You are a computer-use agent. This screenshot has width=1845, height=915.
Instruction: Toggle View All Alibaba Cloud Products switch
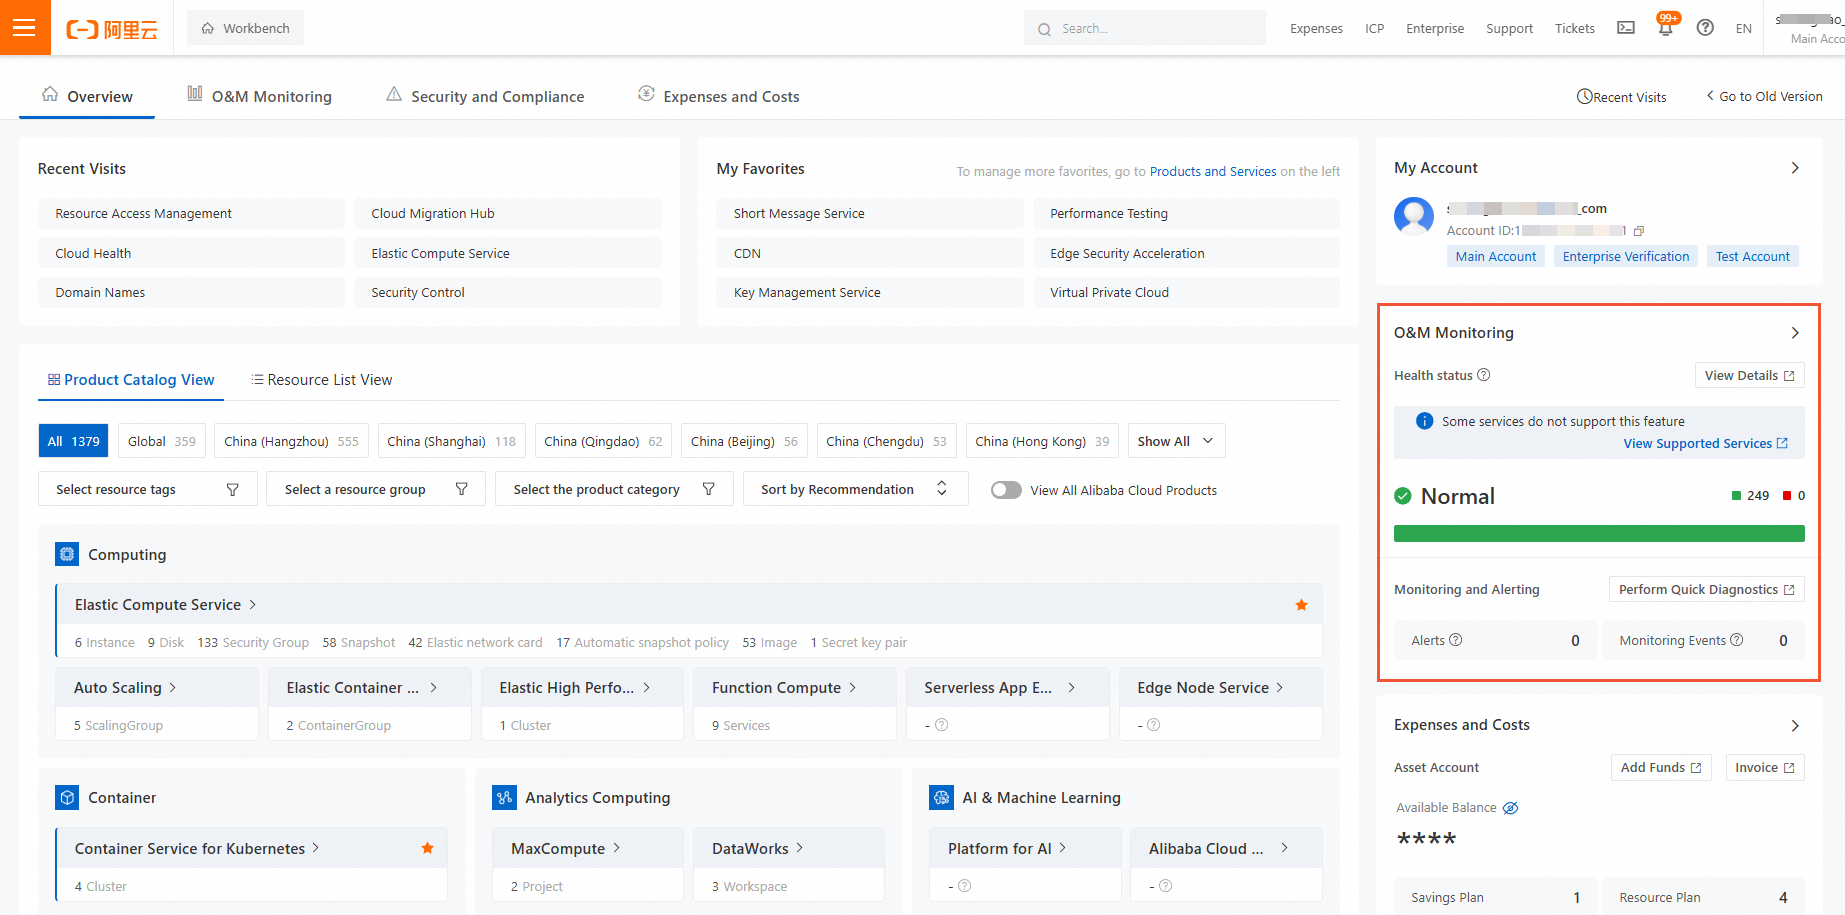[x=1006, y=490]
